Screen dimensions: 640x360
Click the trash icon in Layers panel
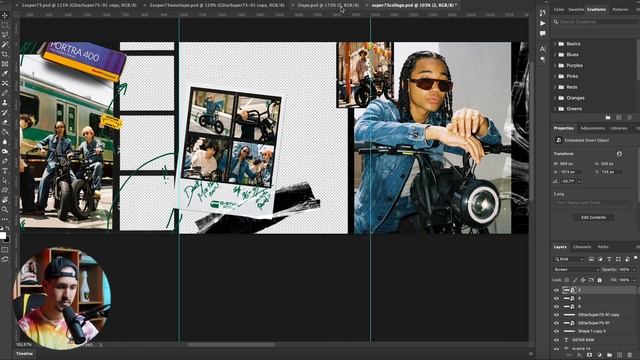pos(630,355)
